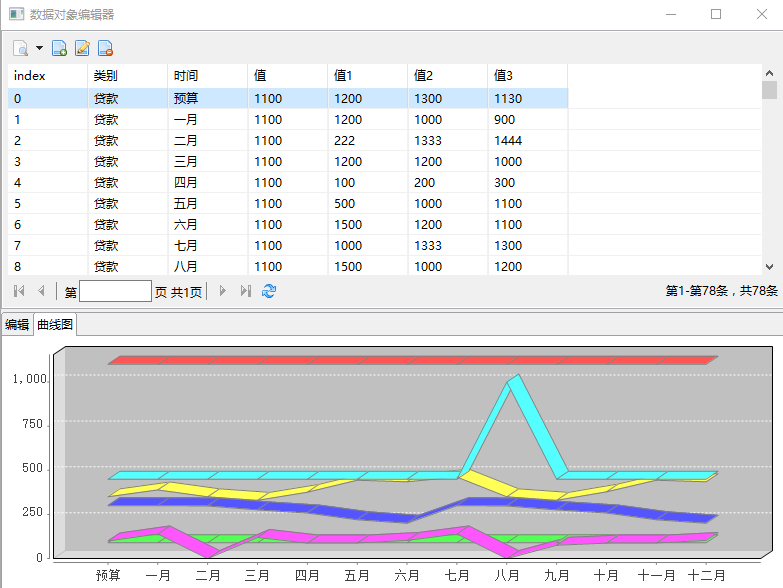Click value 900 in the 值3 column

504,120
